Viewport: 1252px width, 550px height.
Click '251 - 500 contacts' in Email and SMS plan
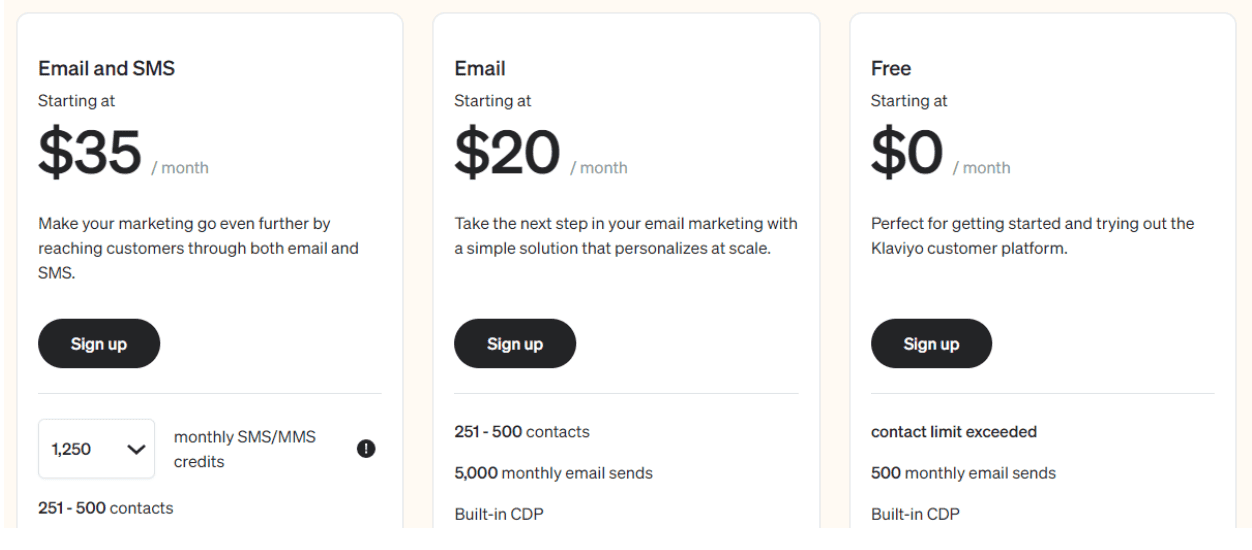tap(106, 508)
